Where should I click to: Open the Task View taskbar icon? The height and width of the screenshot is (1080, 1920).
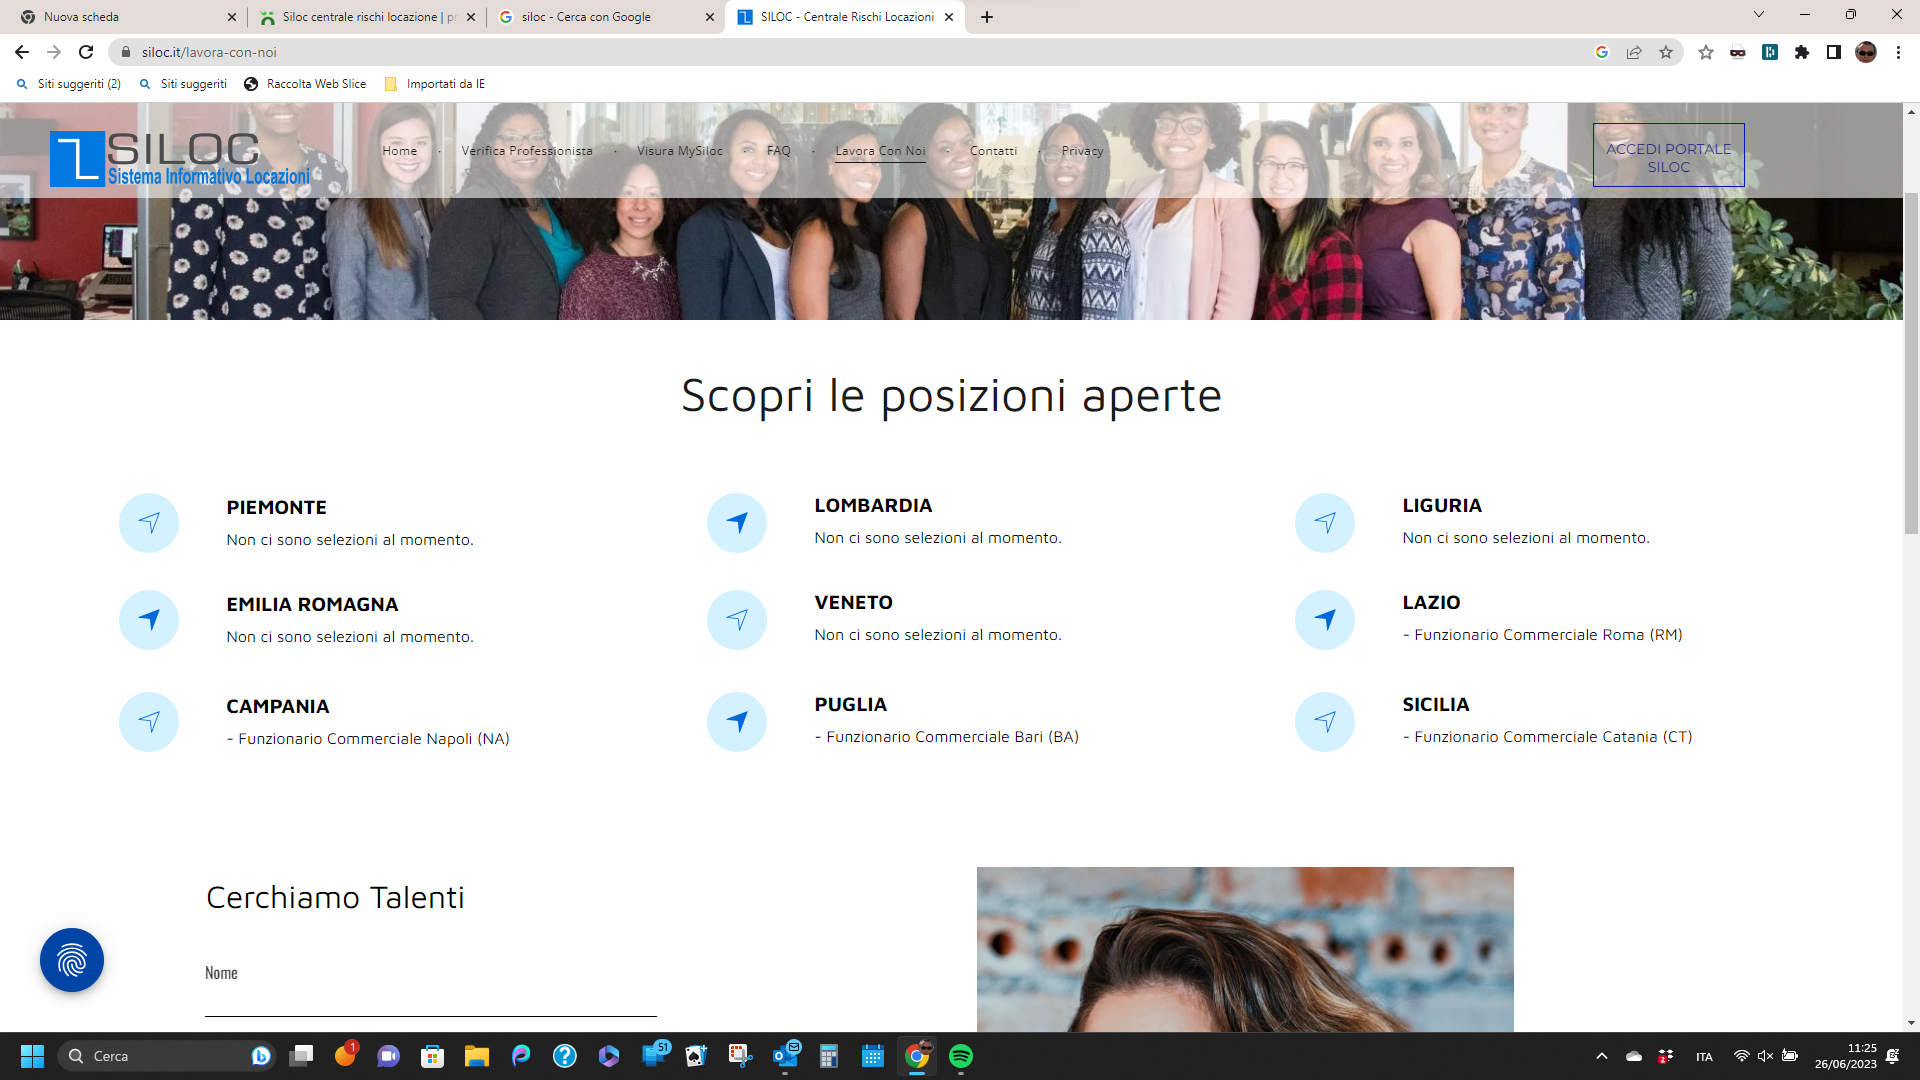click(x=301, y=1056)
